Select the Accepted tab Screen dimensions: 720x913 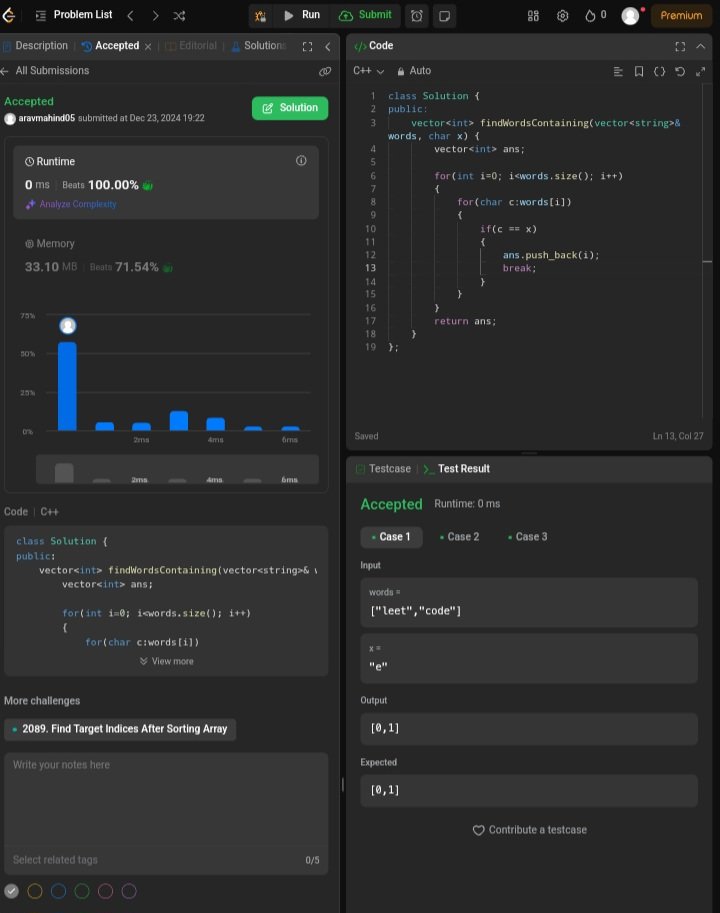[x=111, y=46]
